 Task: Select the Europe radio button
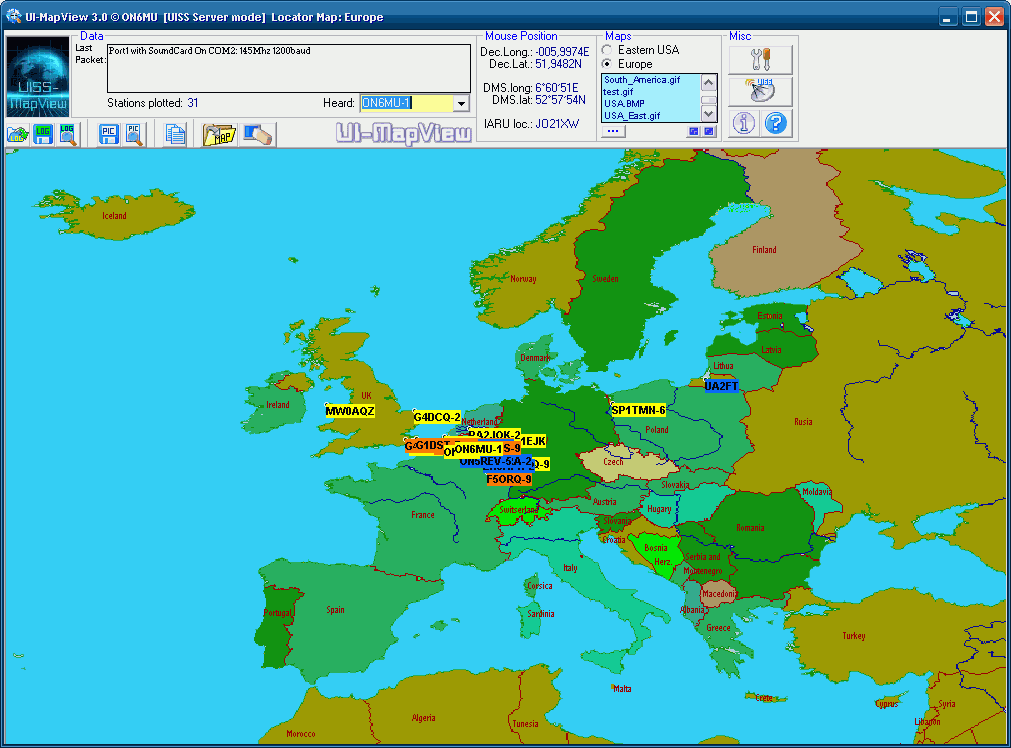coord(607,64)
